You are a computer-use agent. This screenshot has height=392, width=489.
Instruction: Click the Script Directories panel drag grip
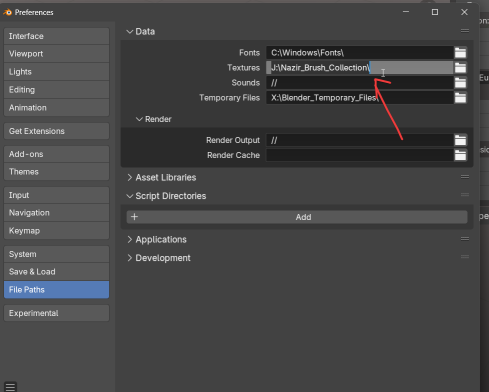465,195
